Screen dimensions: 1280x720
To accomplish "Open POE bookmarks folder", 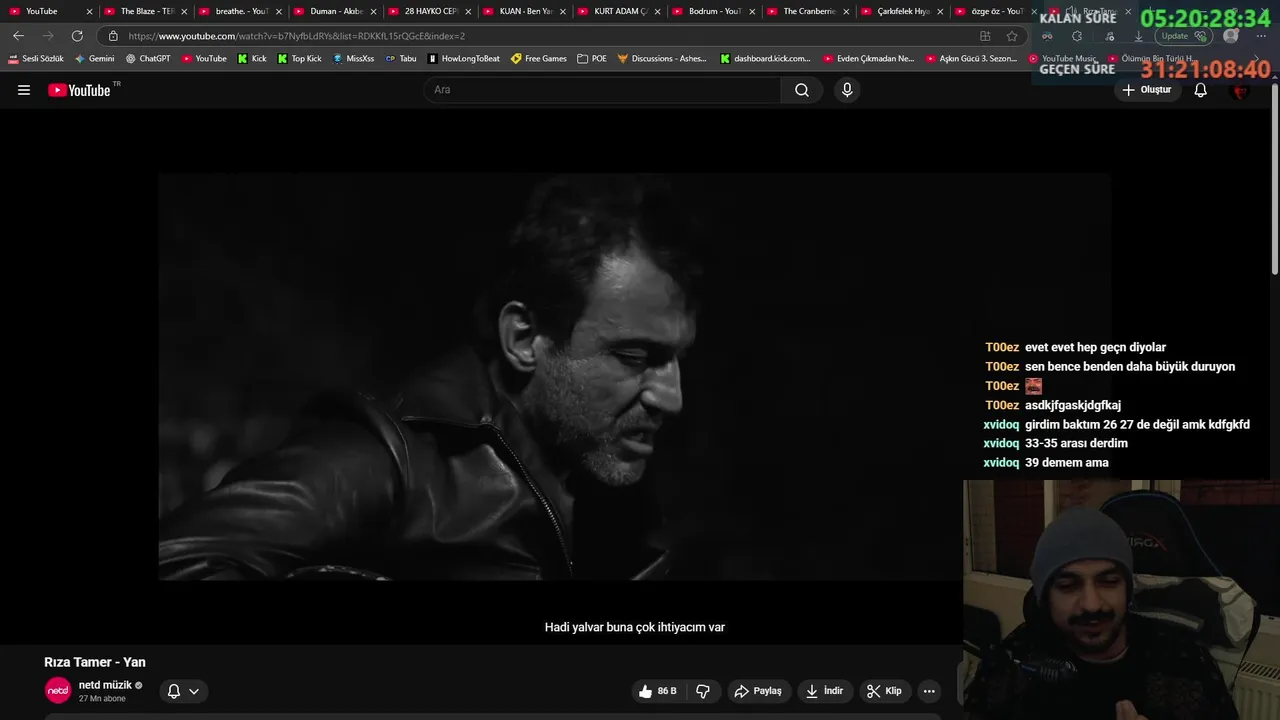I will pyautogui.click(x=592, y=59).
